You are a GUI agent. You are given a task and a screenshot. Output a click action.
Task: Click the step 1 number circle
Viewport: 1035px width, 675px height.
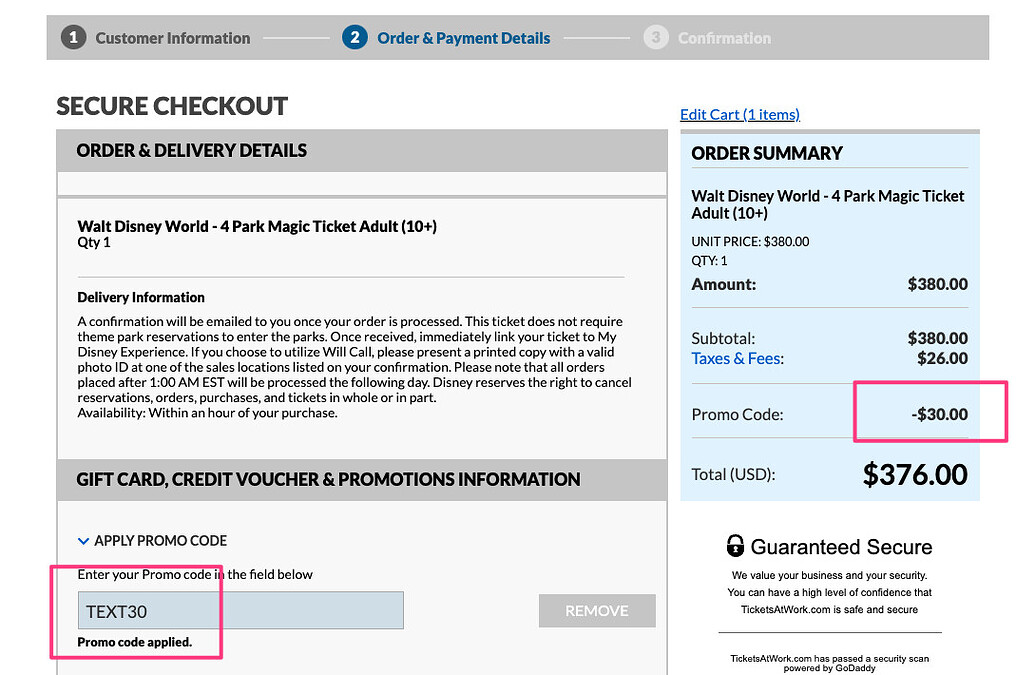point(73,38)
